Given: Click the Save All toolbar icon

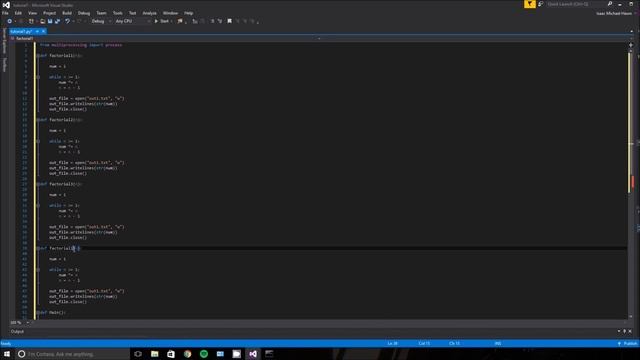Looking at the screenshot, I should 57,21.
